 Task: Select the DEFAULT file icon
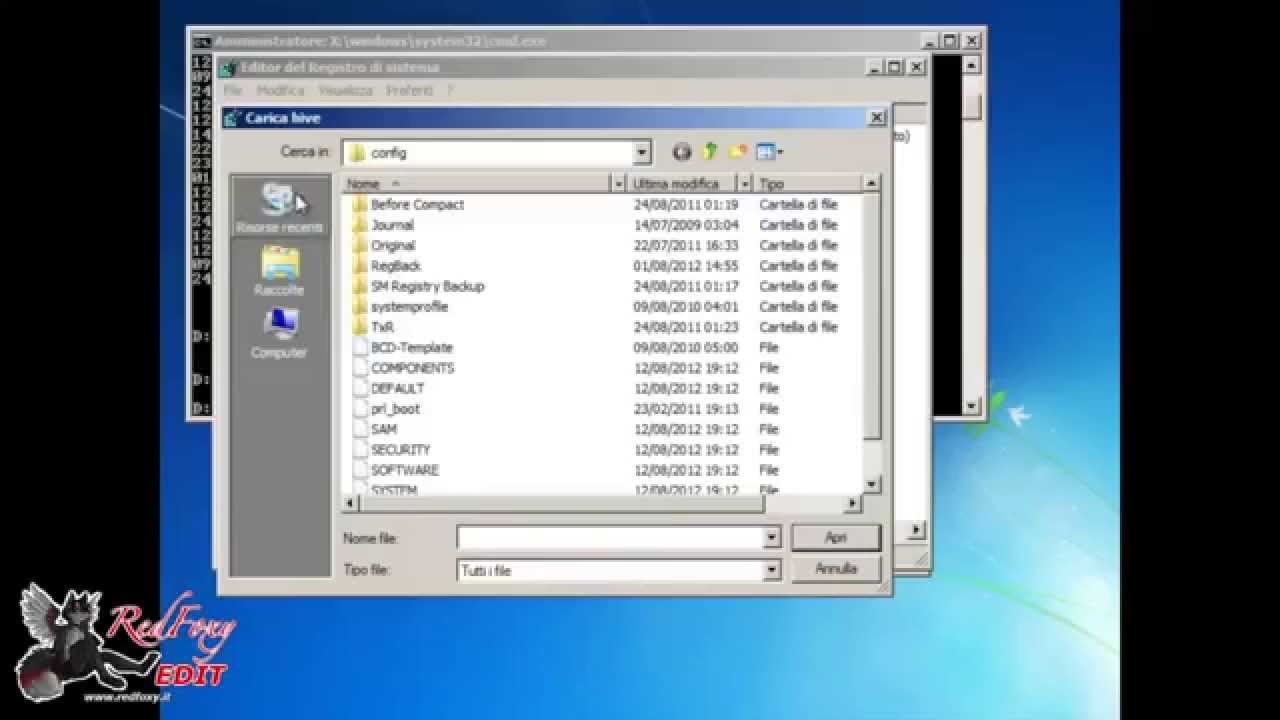361,388
